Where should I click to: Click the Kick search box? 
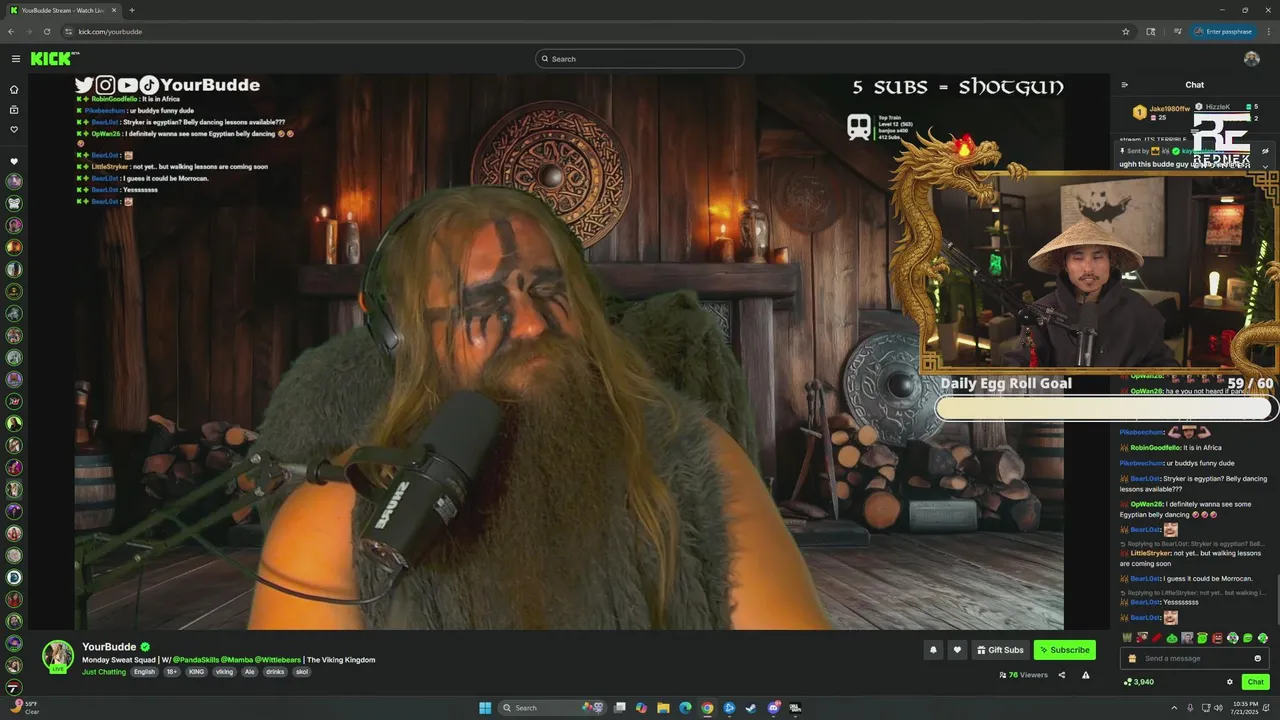tap(640, 59)
